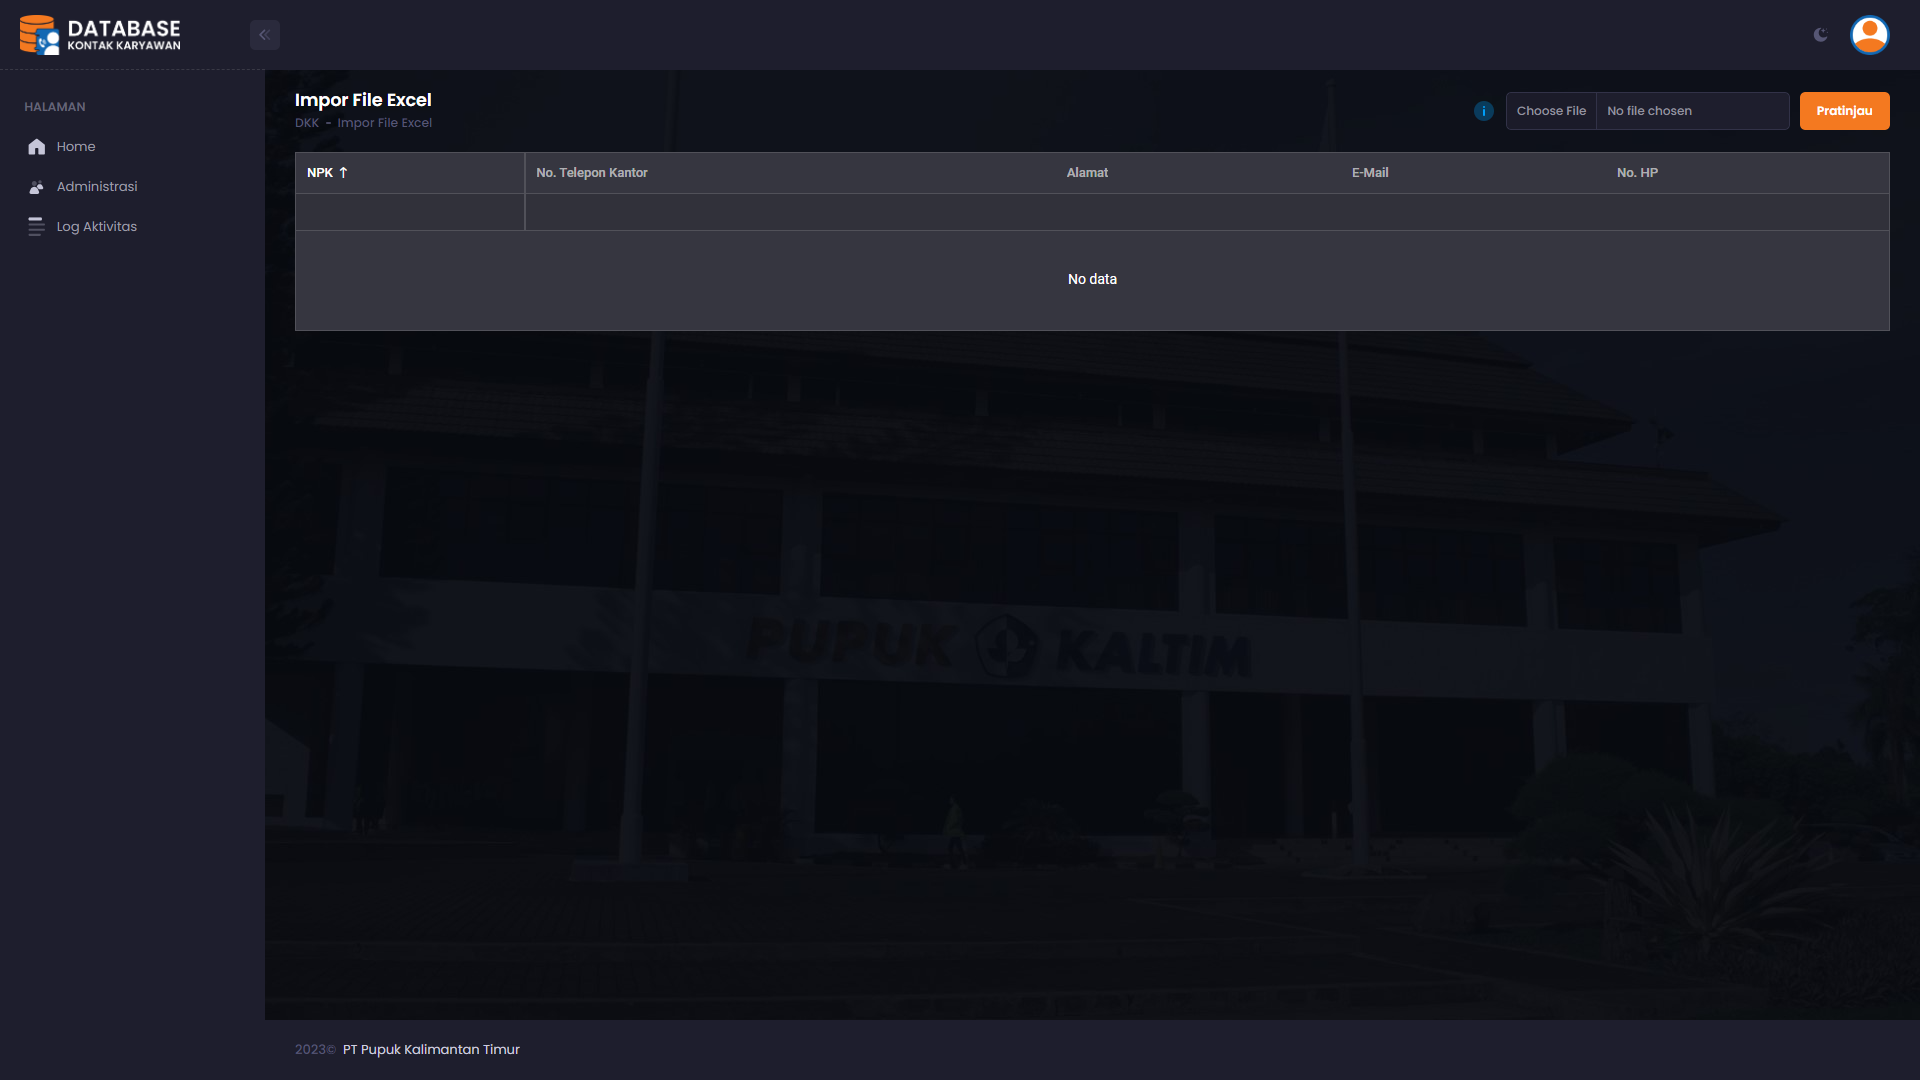Click the HALAMAN sidebar heading

coord(55,107)
